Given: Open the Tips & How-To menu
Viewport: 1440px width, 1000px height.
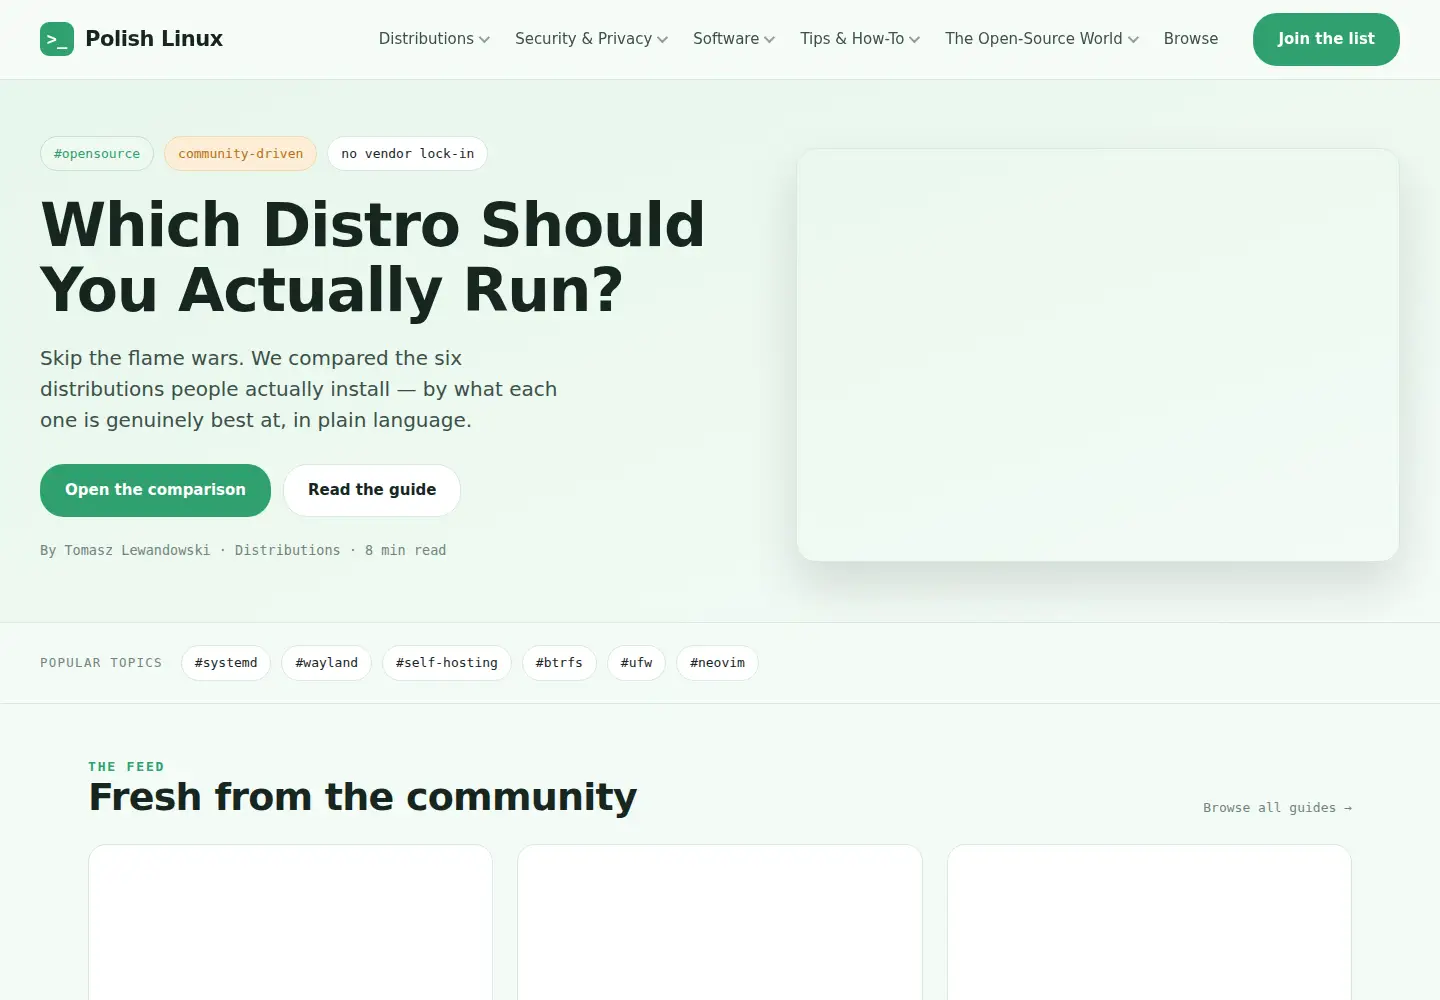Looking at the screenshot, I should point(860,39).
